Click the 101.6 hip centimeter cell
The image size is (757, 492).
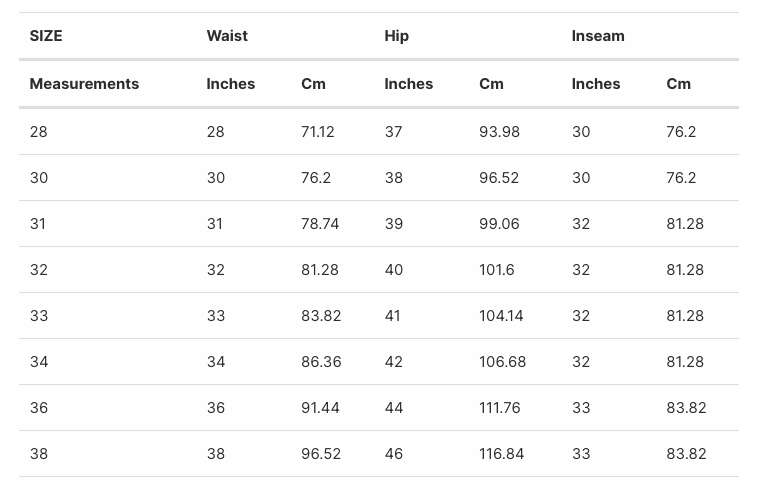point(497,270)
